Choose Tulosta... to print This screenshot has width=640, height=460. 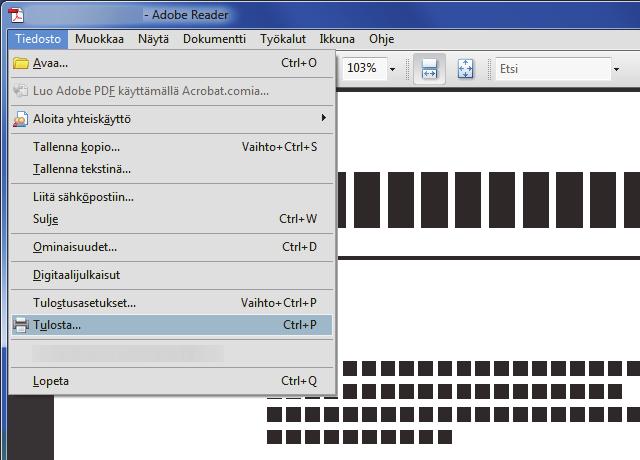(x=172, y=325)
